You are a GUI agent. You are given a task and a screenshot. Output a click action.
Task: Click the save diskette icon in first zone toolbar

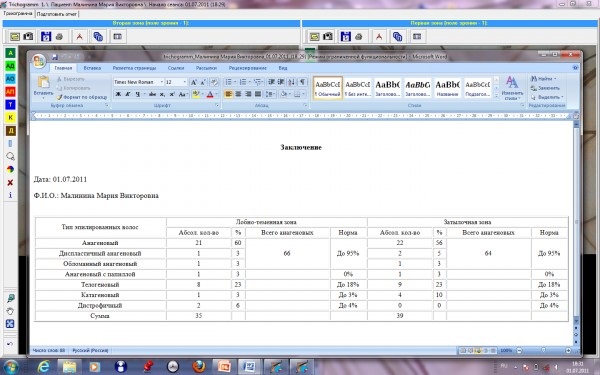pos(346,37)
